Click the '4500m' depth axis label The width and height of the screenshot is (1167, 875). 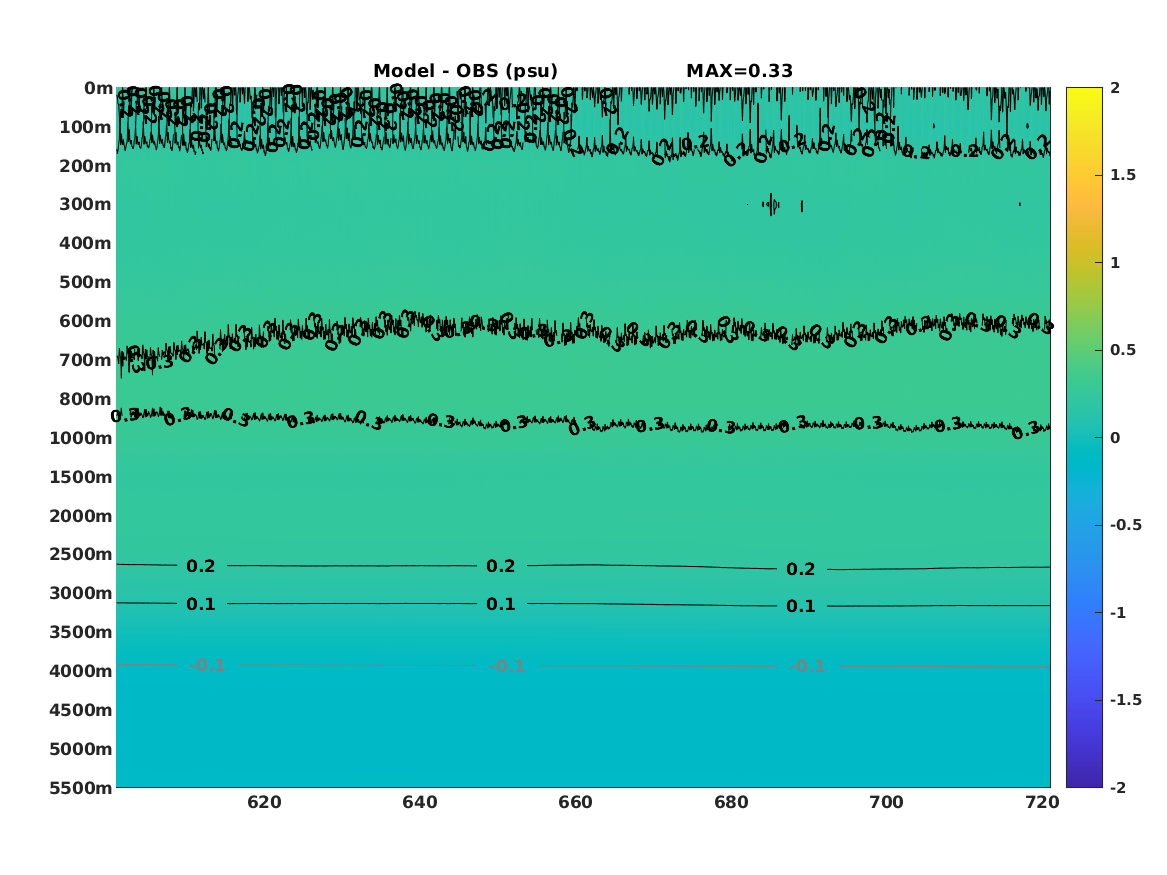pos(80,710)
